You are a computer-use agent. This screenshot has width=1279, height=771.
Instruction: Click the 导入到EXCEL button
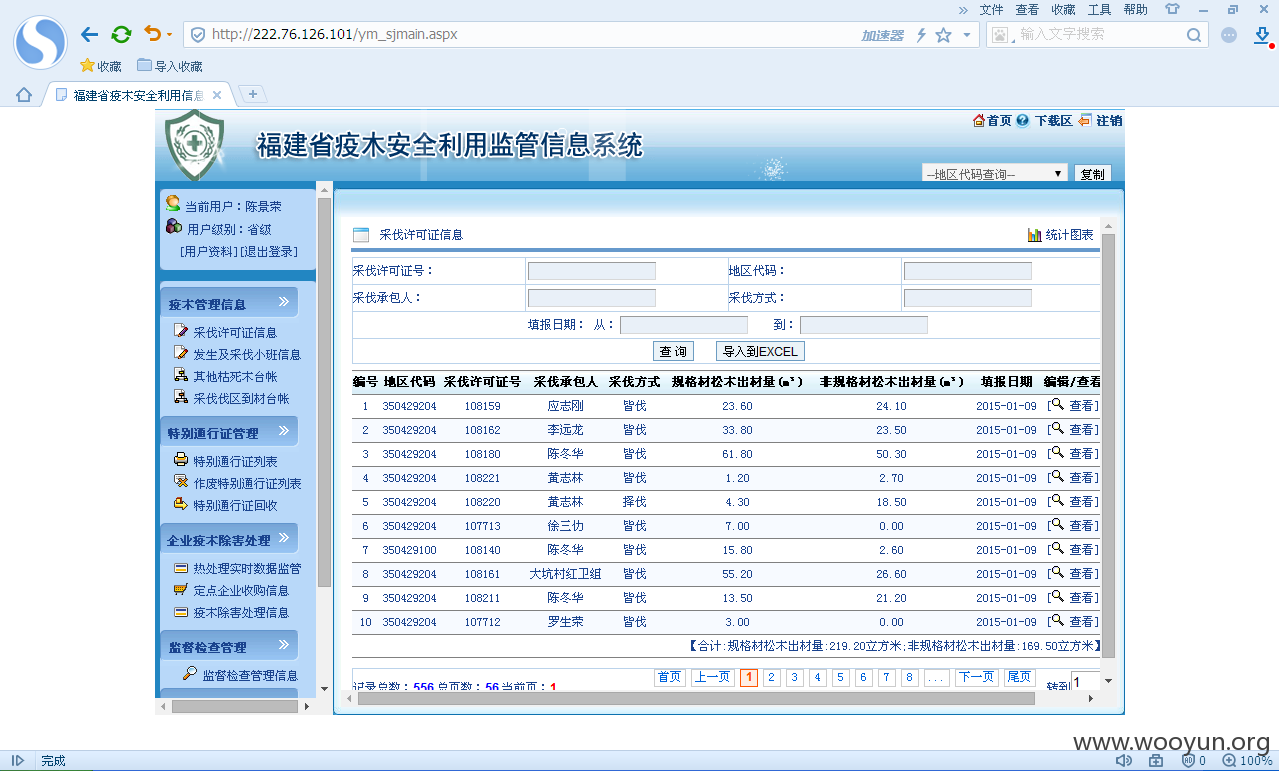point(760,352)
